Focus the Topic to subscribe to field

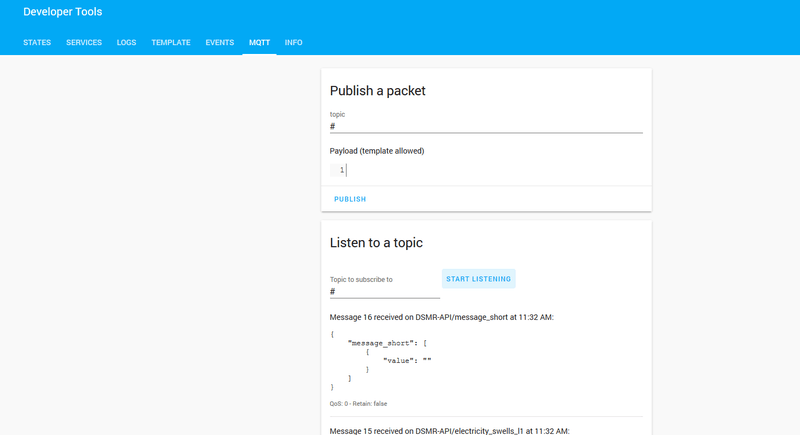[x=384, y=291]
